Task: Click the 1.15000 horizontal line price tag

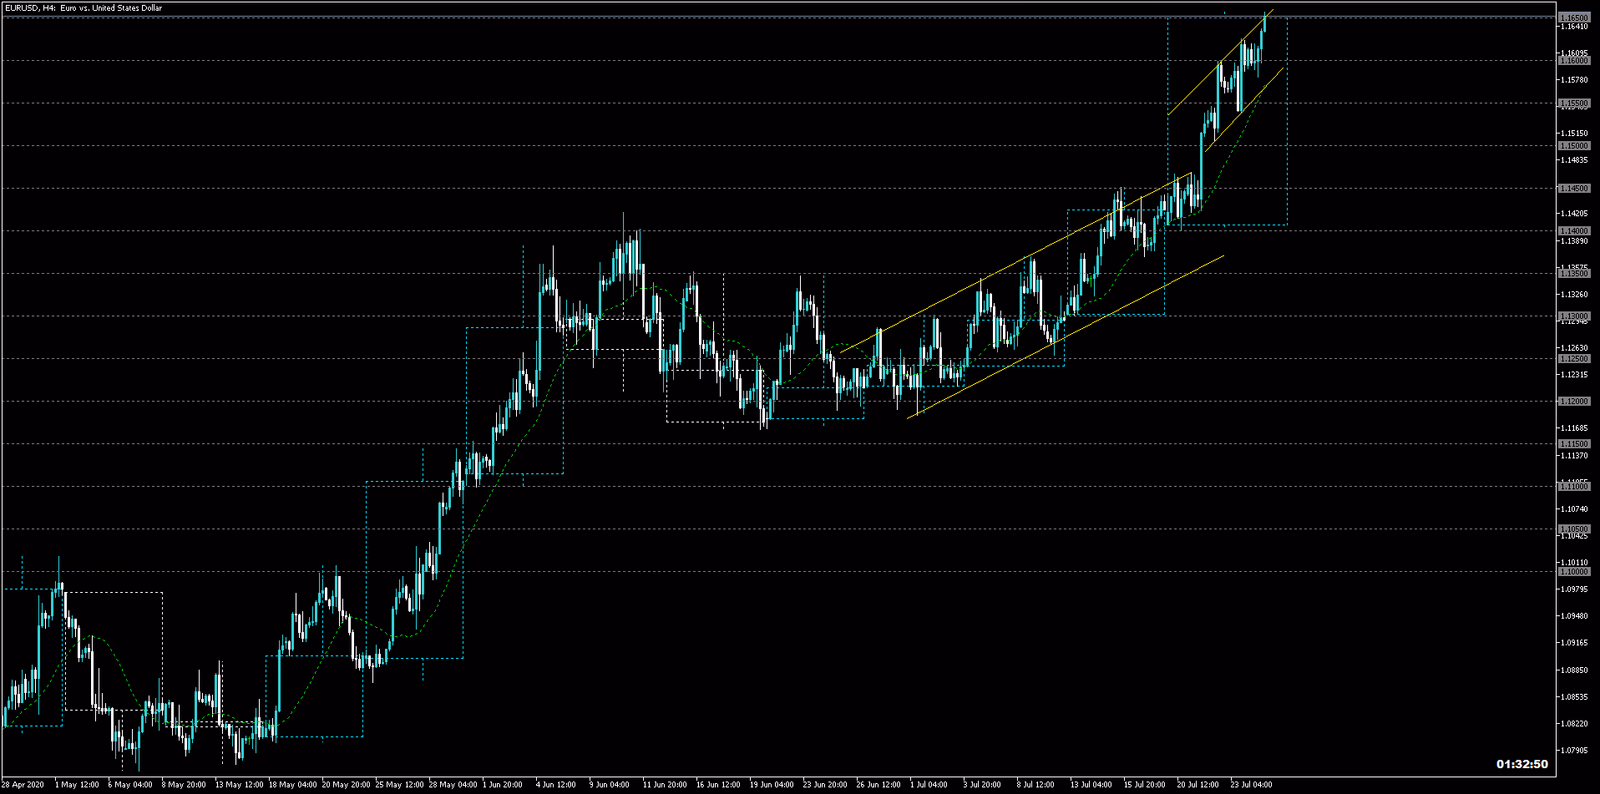Action: 1574,146
